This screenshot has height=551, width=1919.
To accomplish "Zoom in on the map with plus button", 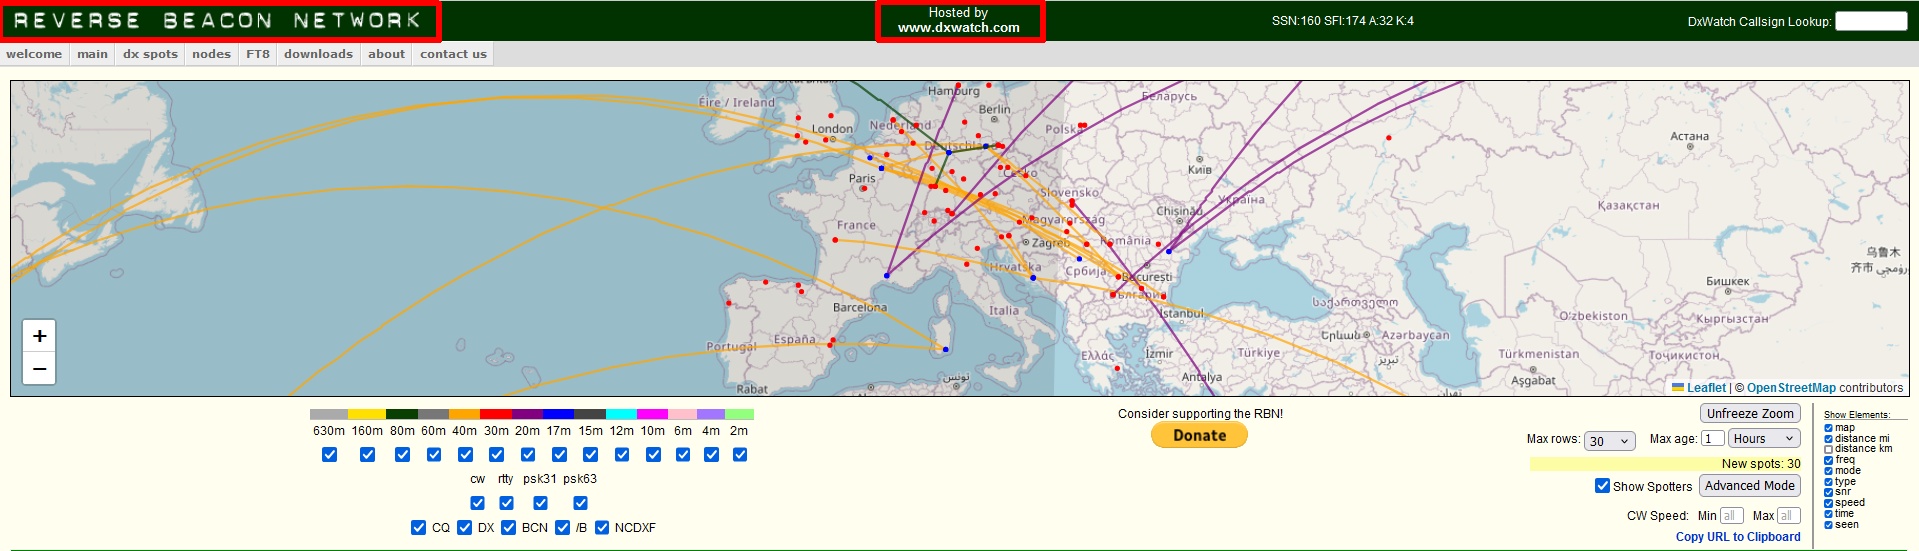I will pyautogui.click(x=39, y=336).
